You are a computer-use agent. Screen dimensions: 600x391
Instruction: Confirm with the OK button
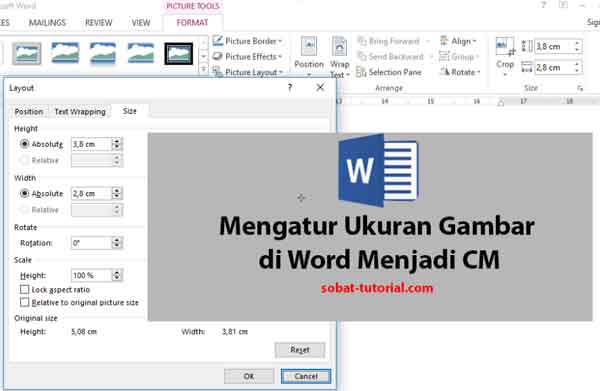(249, 376)
